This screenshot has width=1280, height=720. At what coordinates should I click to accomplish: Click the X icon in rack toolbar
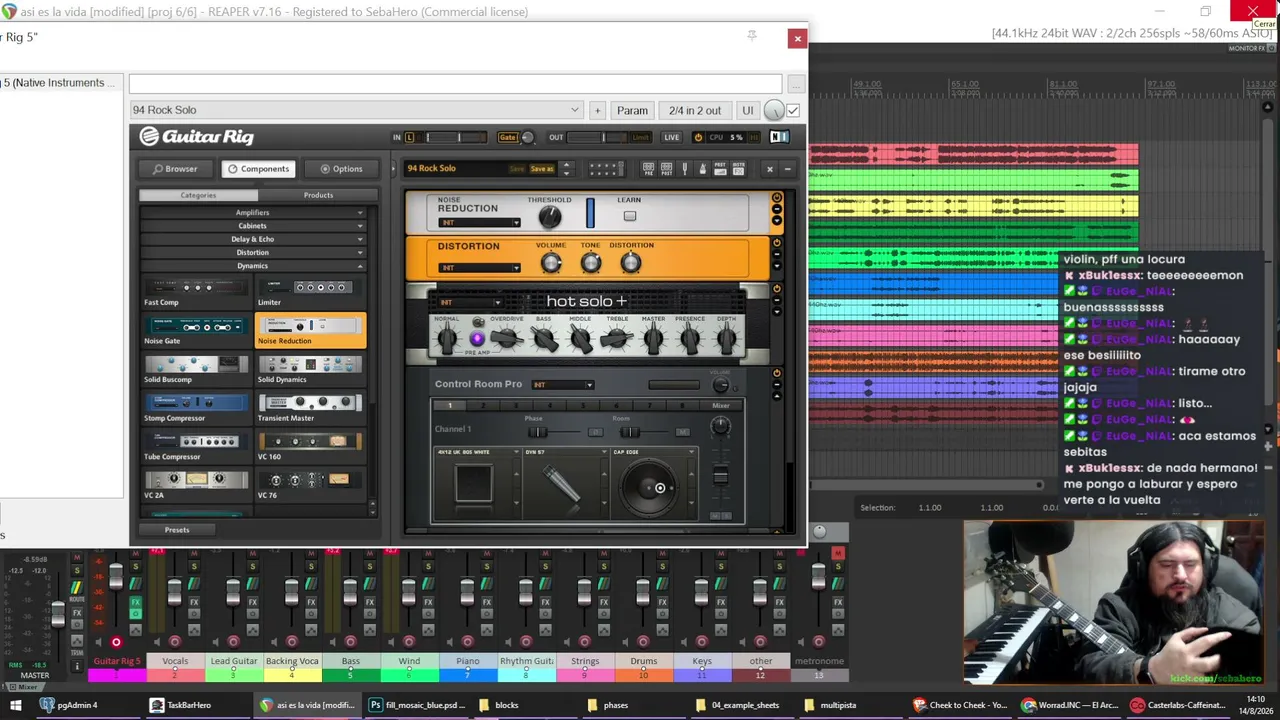pyautogui.click(x=770, y=169)
